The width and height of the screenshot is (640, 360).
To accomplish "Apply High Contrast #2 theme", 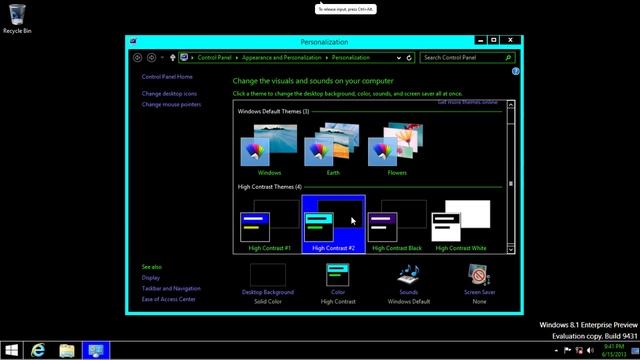I will point(333,224).
